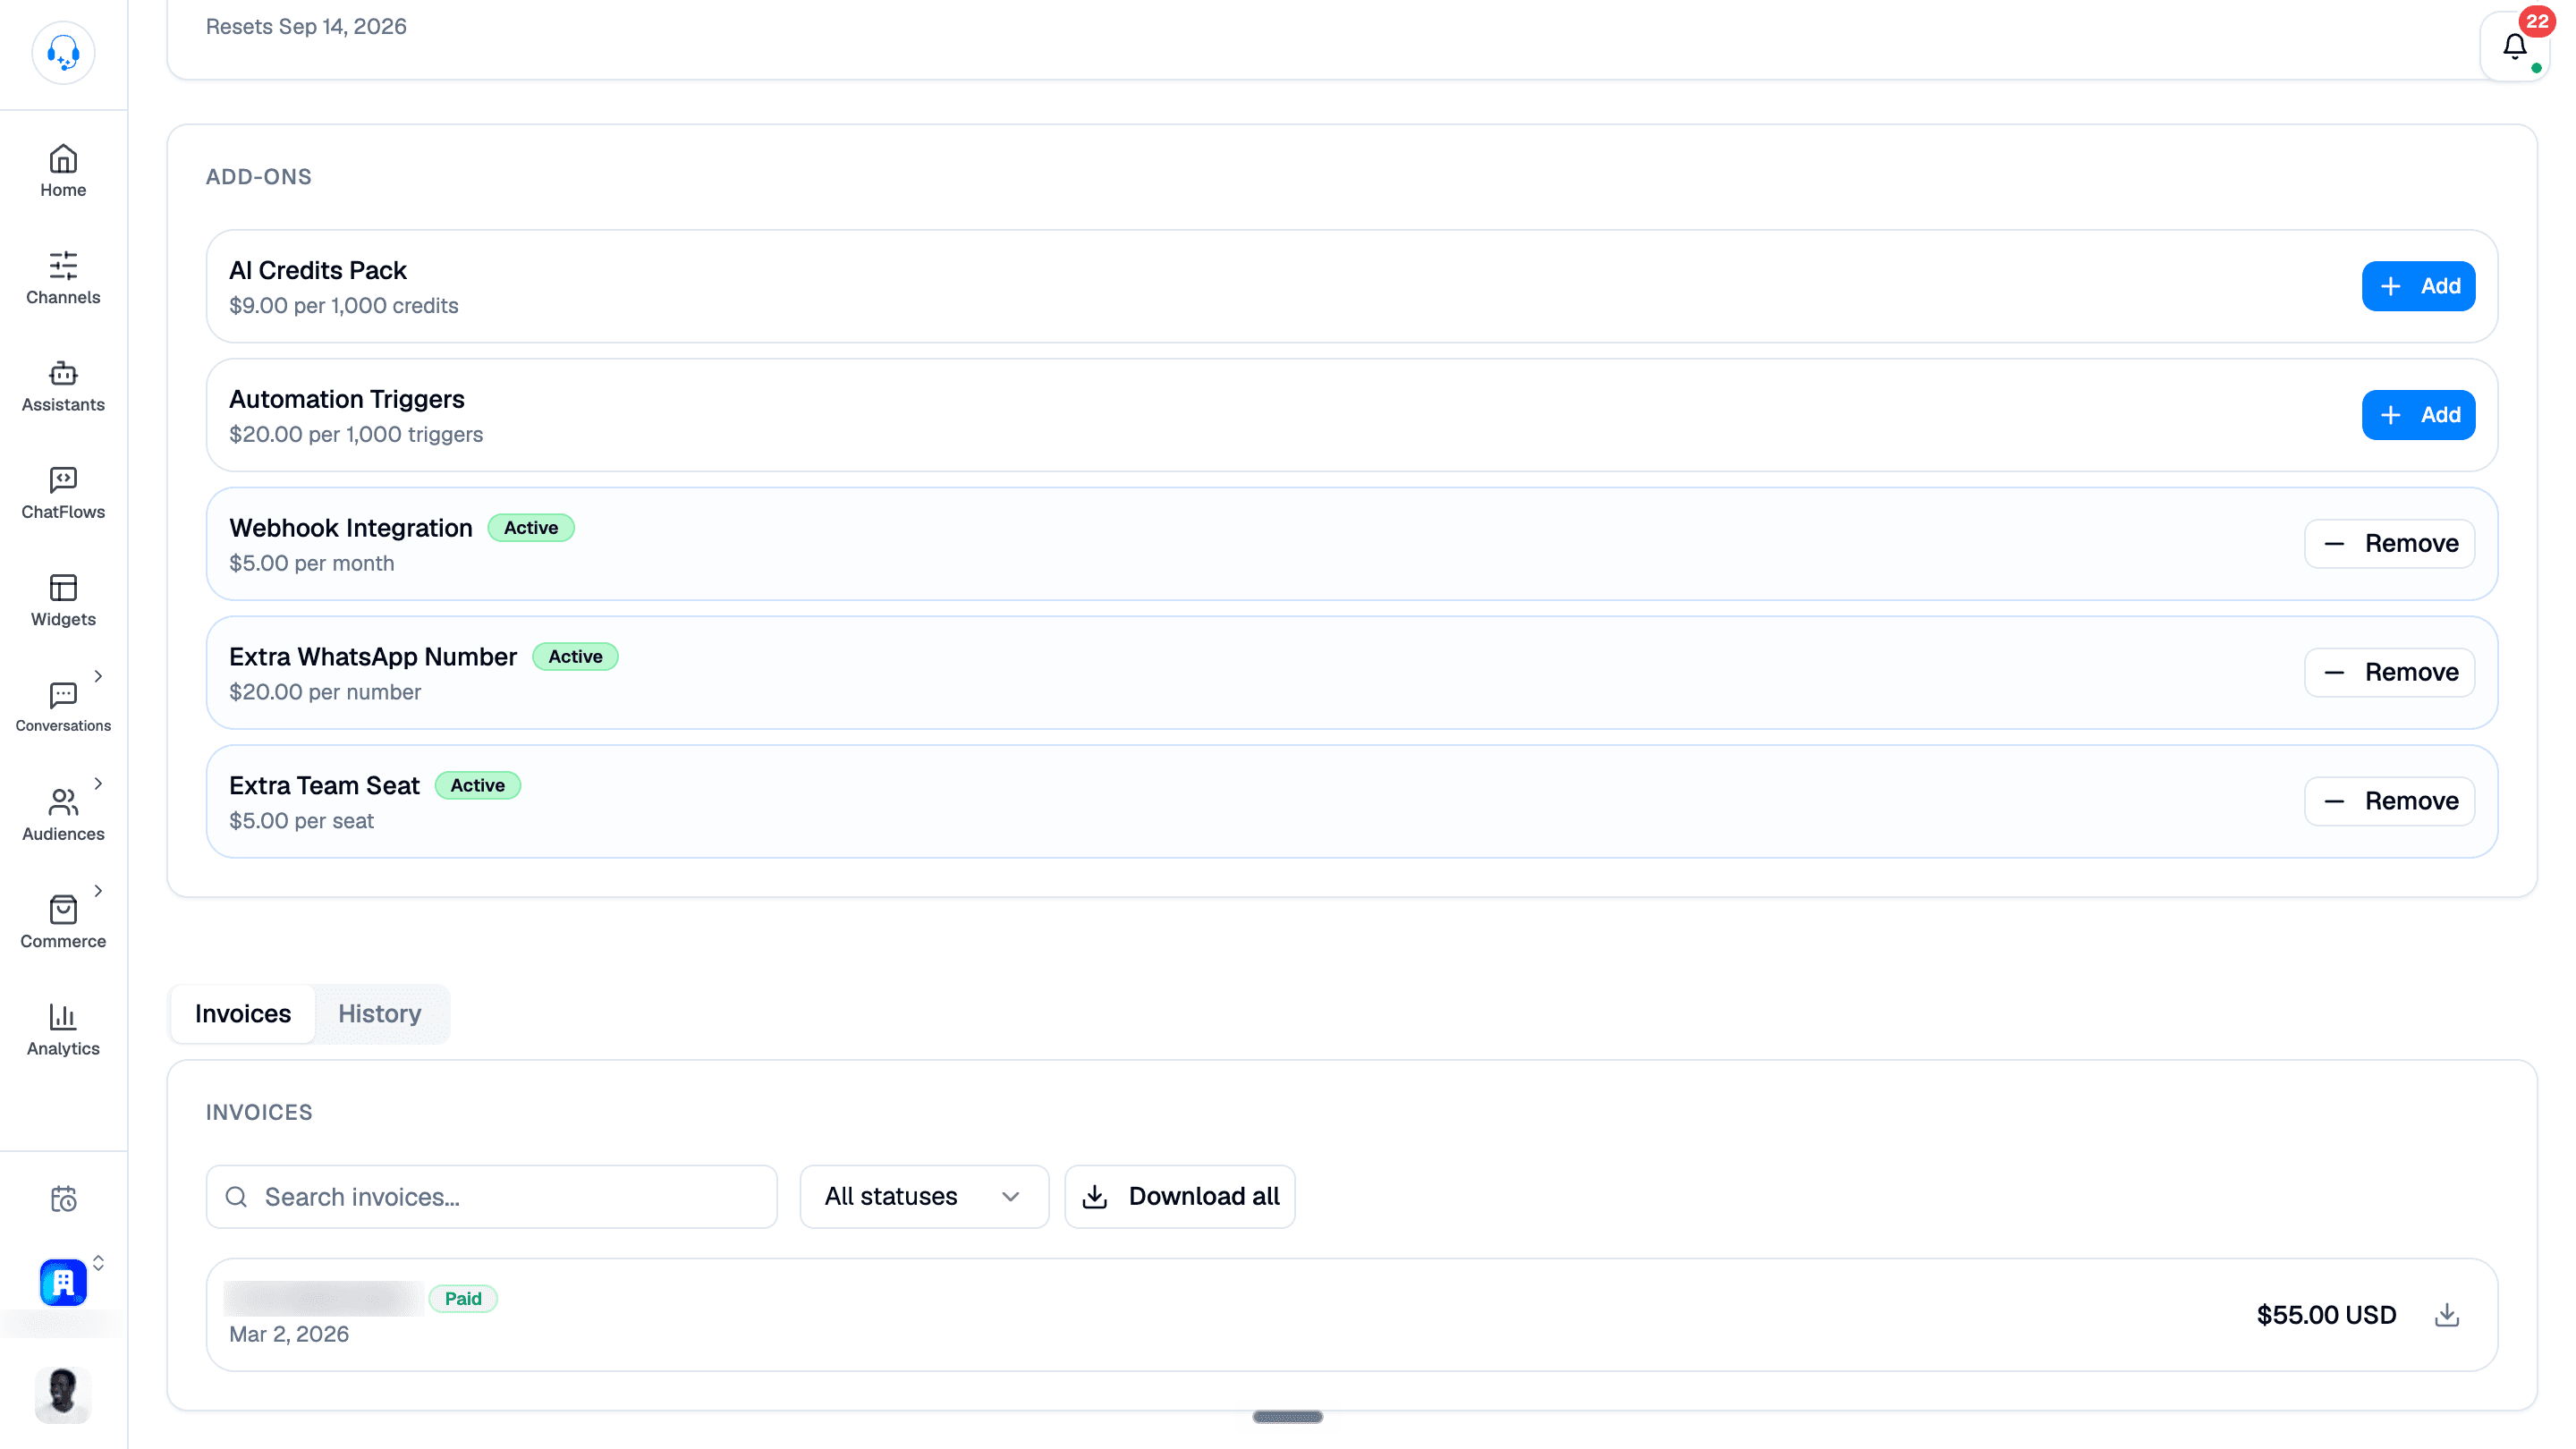Add the AI Credits Pack add-on
The width and height of the screenshot is (2576, 1449).
click(2418, 286)
